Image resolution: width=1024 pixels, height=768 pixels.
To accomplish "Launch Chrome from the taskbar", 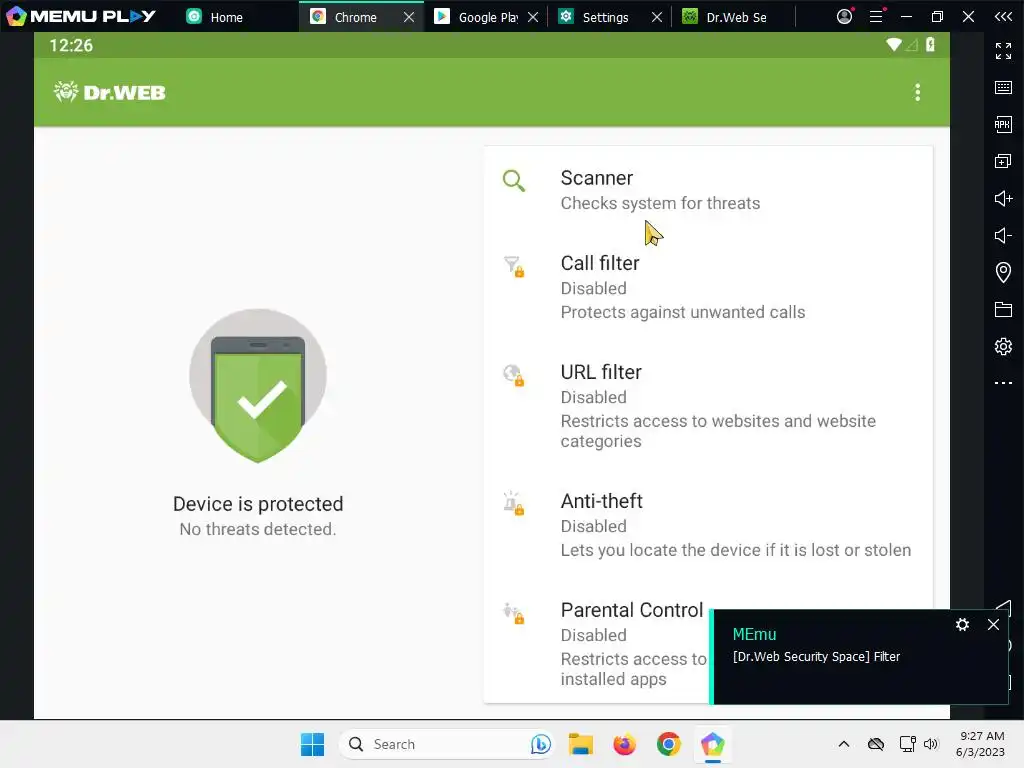I will (x=669, y=744).
